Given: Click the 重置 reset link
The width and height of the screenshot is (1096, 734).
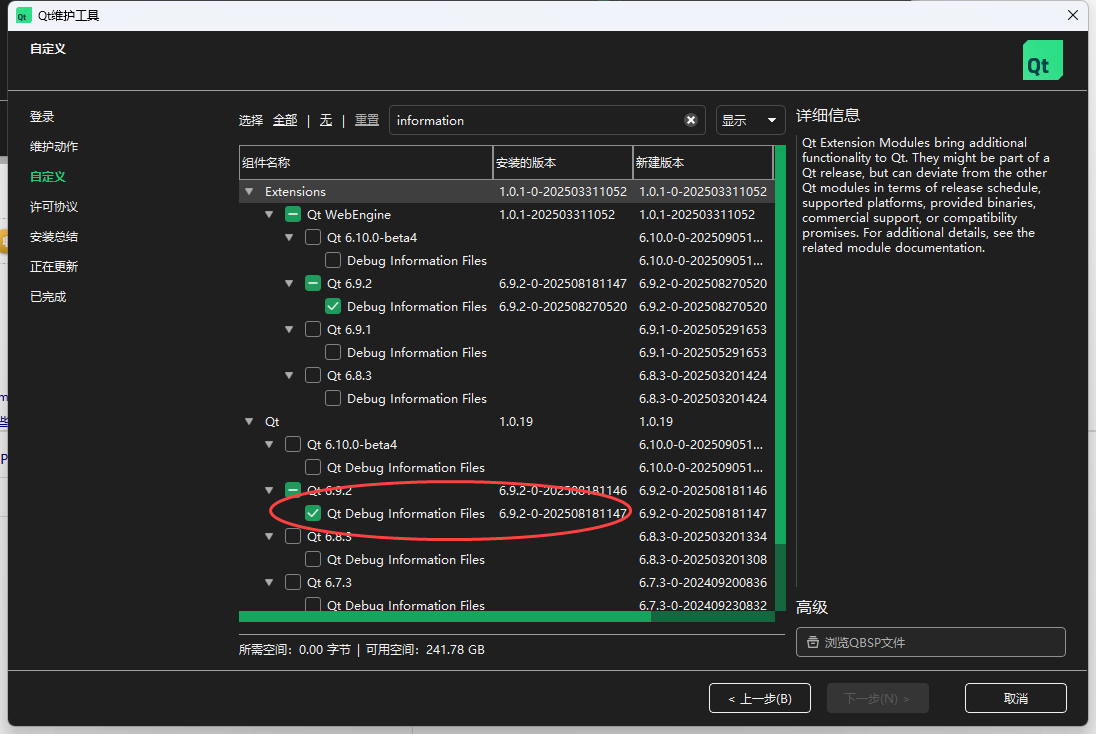Looking at the screenshot, I should click(x=367, y=120).
